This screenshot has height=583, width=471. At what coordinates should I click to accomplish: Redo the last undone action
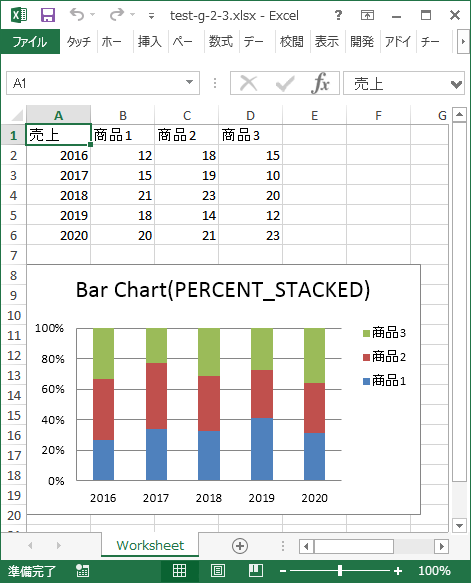[117, 15]
